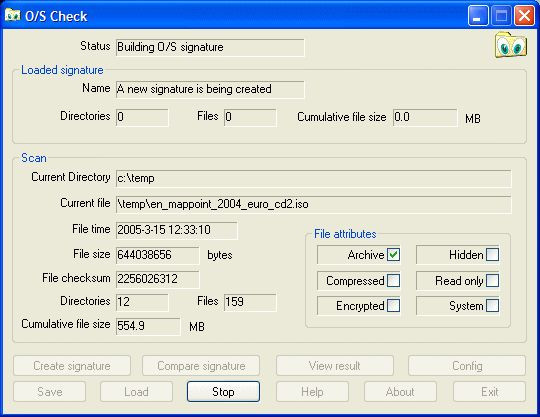This screenshot has height=417, width=540.
Task: Click the loaded signature Name field
Action: [x=210, y=90]
